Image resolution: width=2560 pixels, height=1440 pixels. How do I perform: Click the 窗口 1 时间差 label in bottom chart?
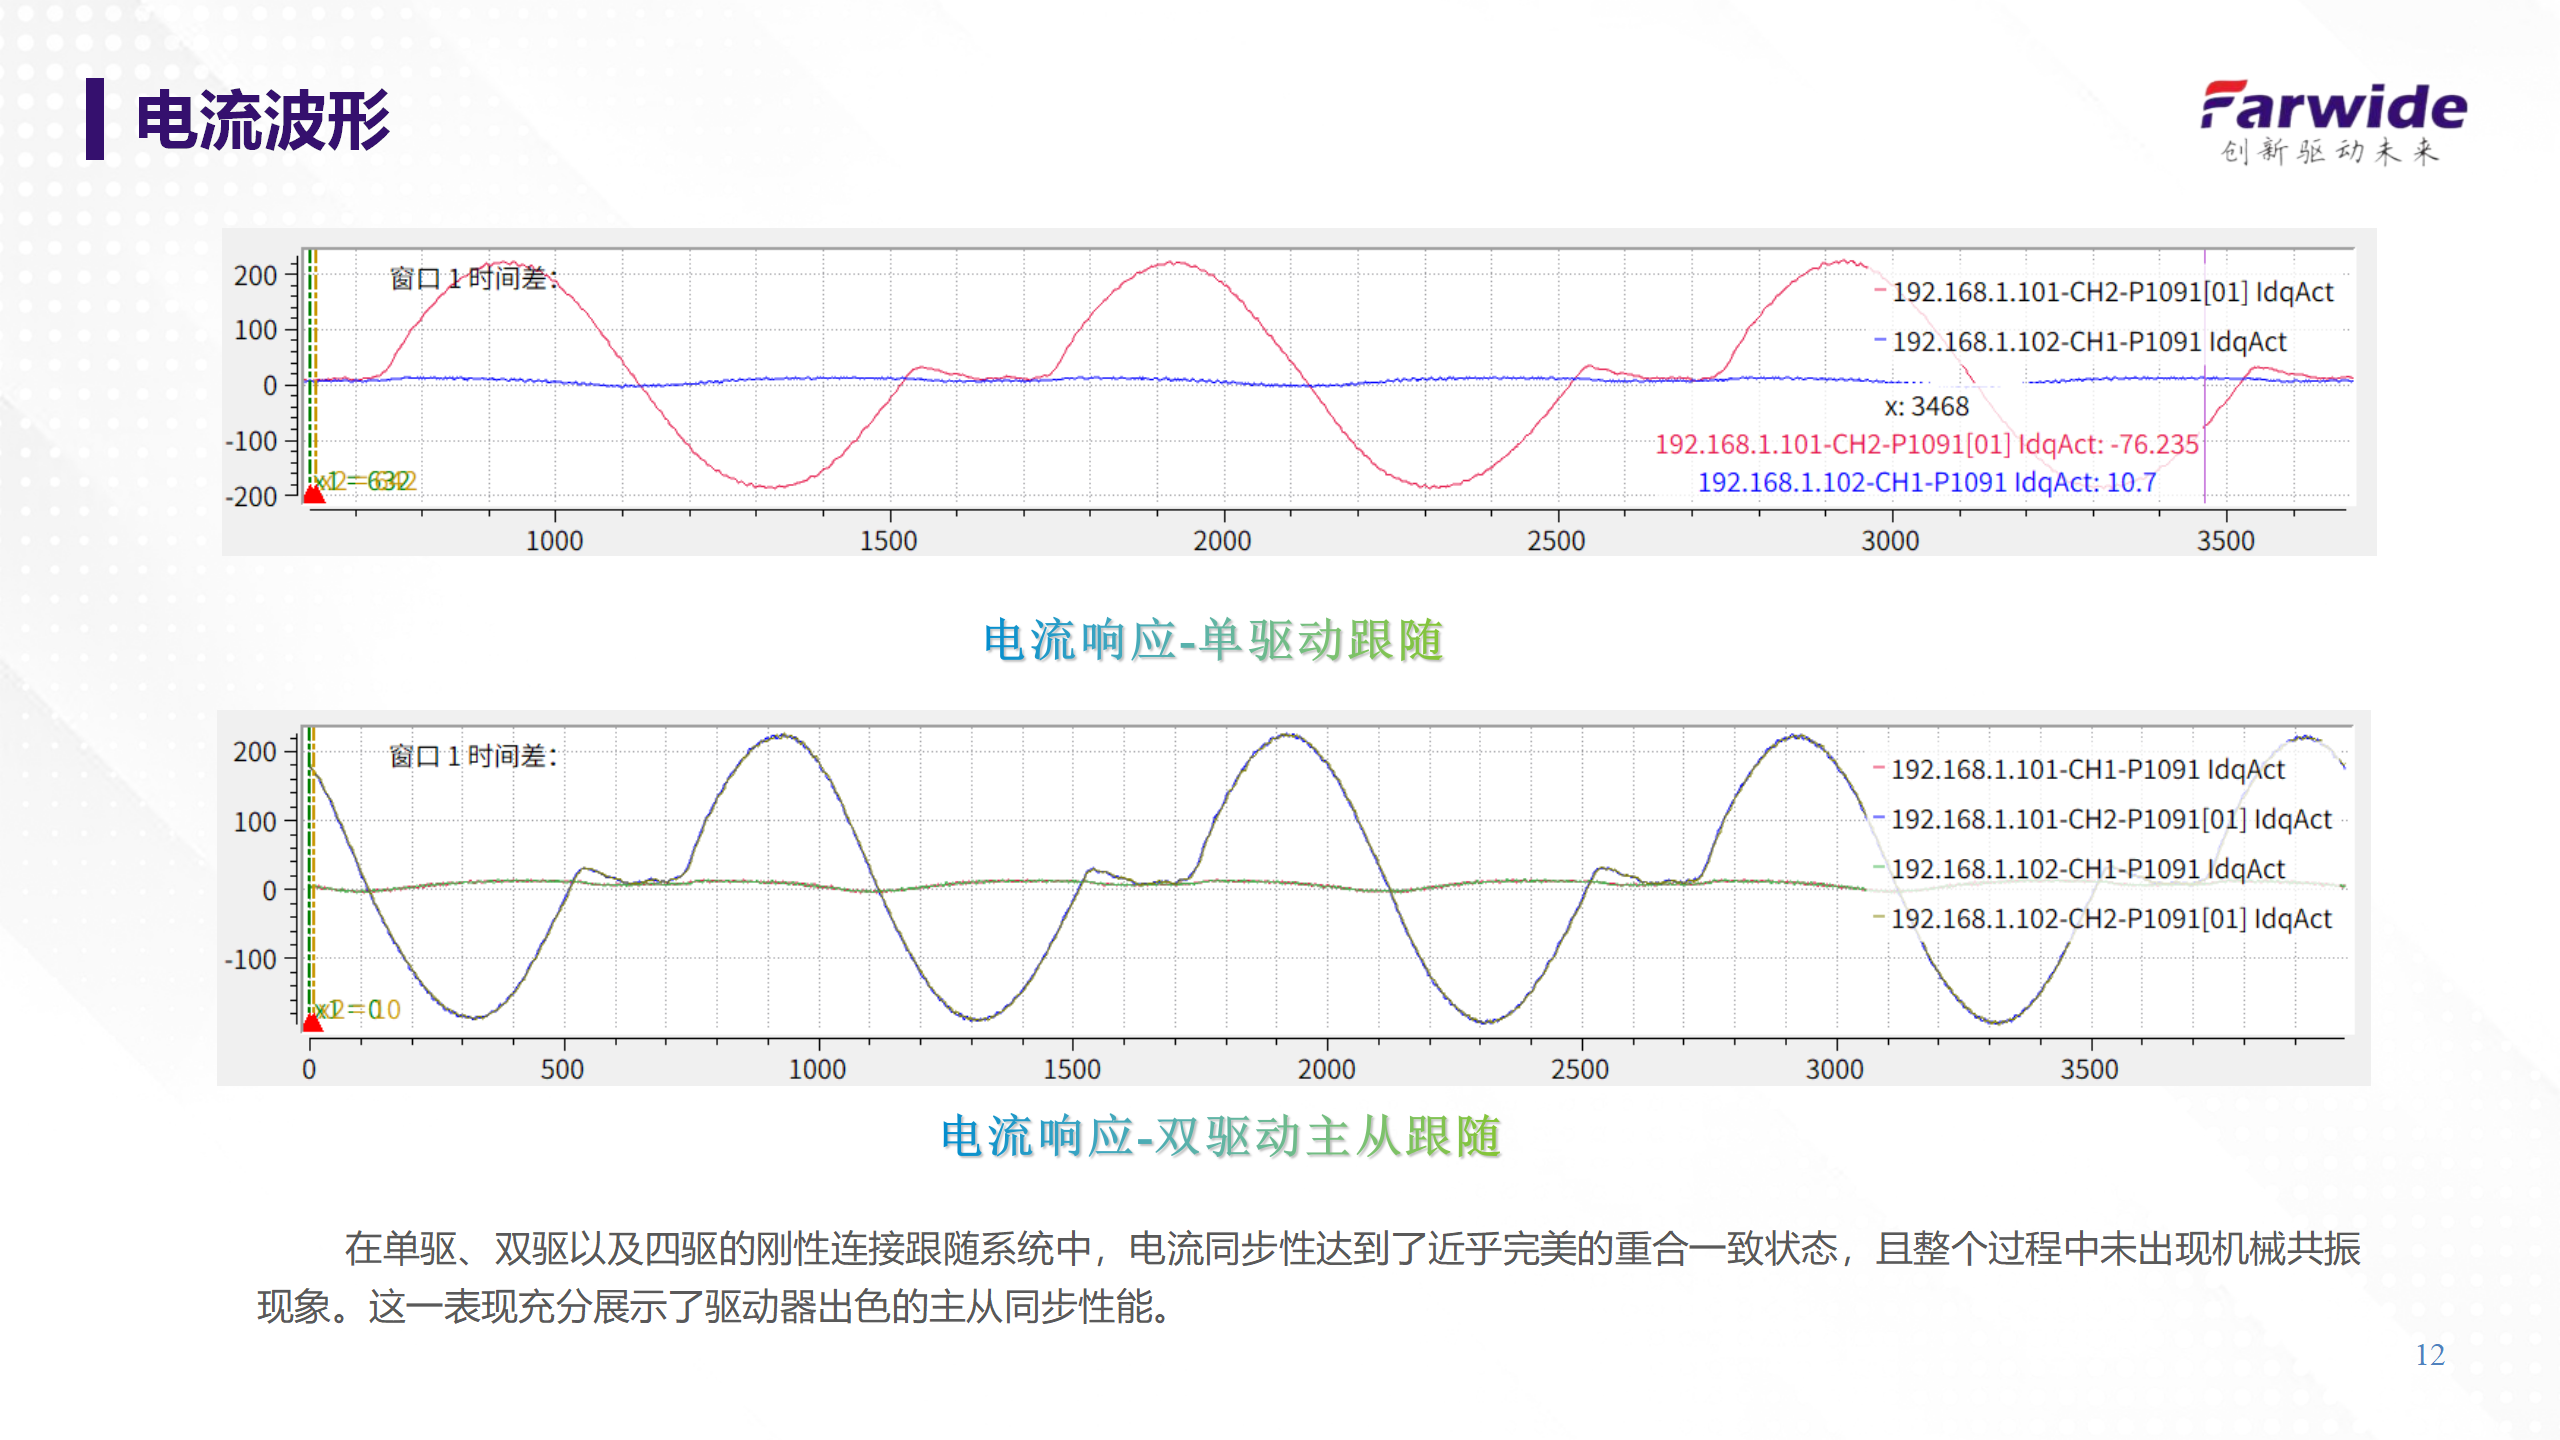[x=472, y=756]
